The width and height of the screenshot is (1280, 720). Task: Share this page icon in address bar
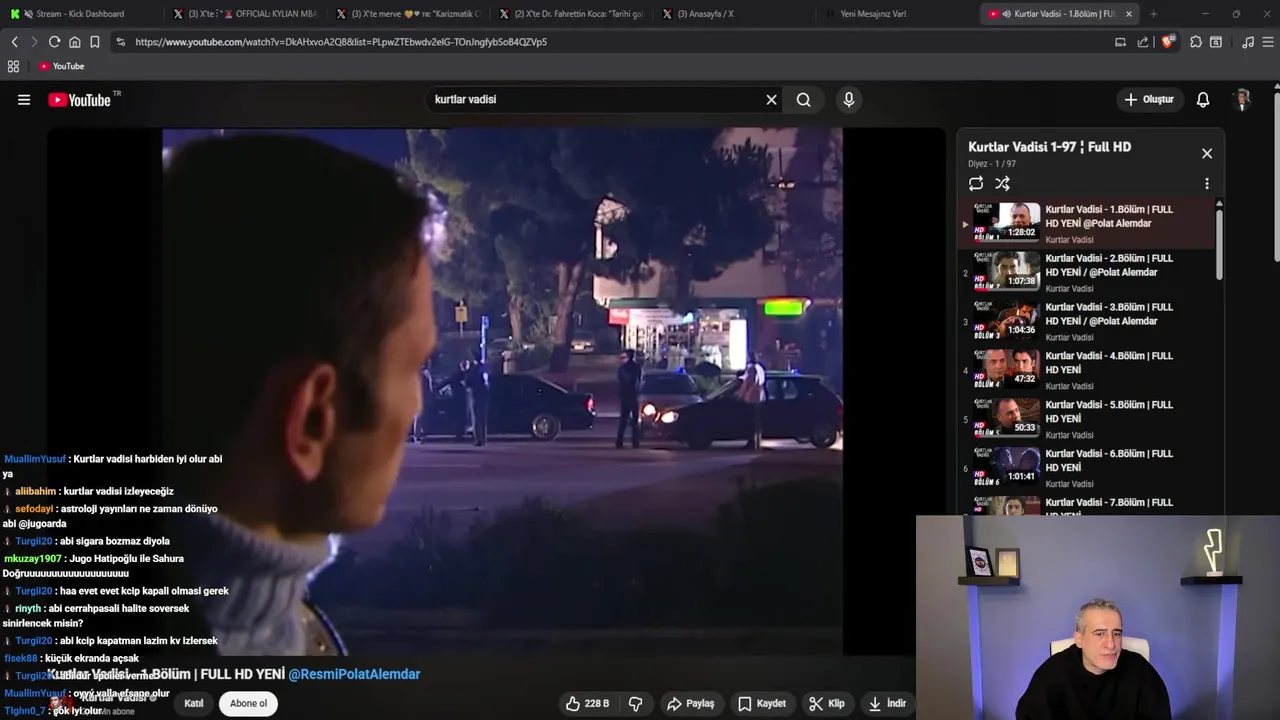click(1143, 42)
